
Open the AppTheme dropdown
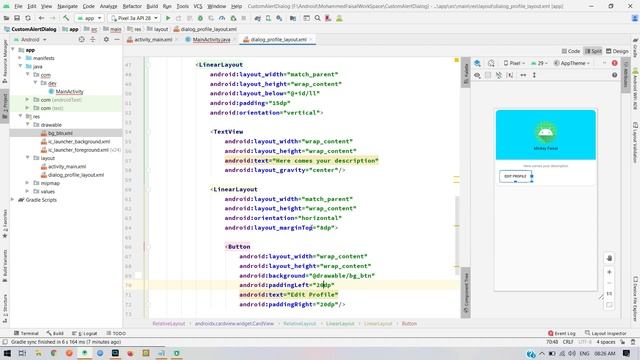(x=572, y=63)
